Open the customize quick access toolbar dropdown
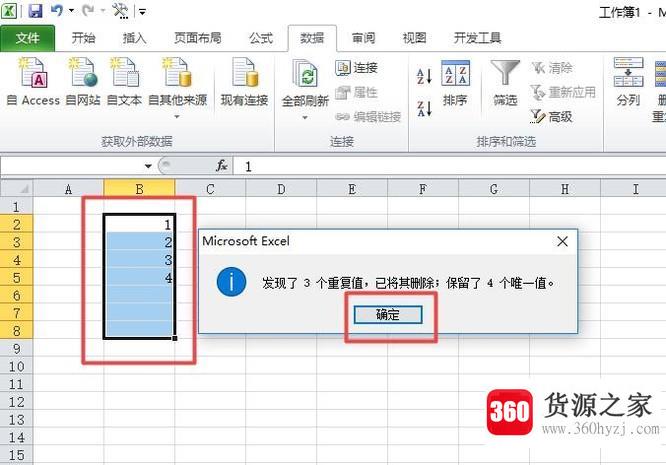This screenshot has height=465, width=666. [x=142, y=11]
